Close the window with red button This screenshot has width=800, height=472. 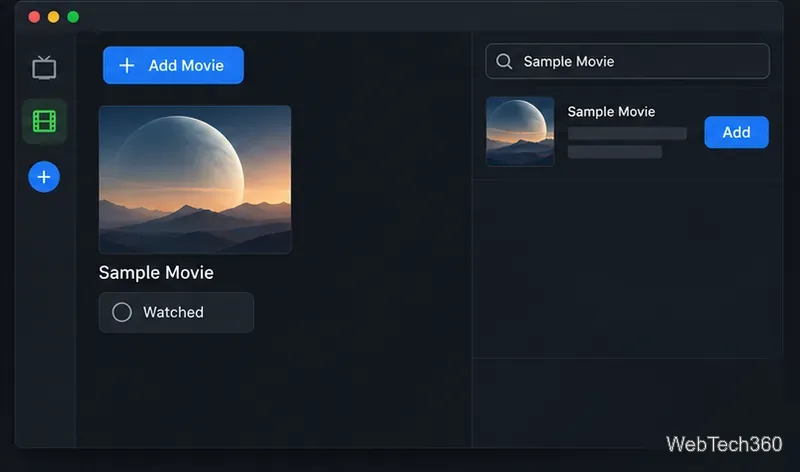34,17
